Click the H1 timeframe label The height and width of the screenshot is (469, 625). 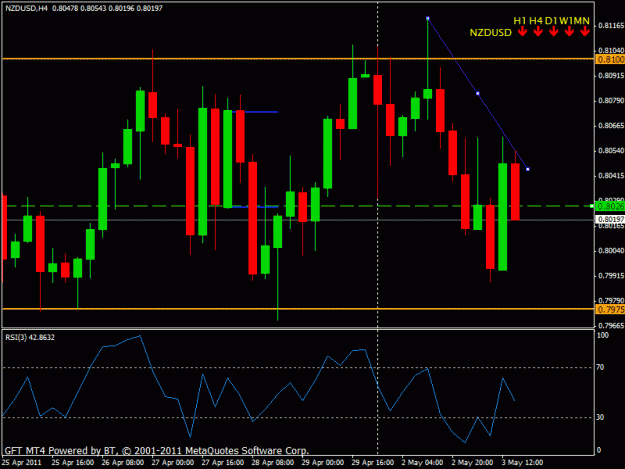pyautogui.click(x=520, y=21)
